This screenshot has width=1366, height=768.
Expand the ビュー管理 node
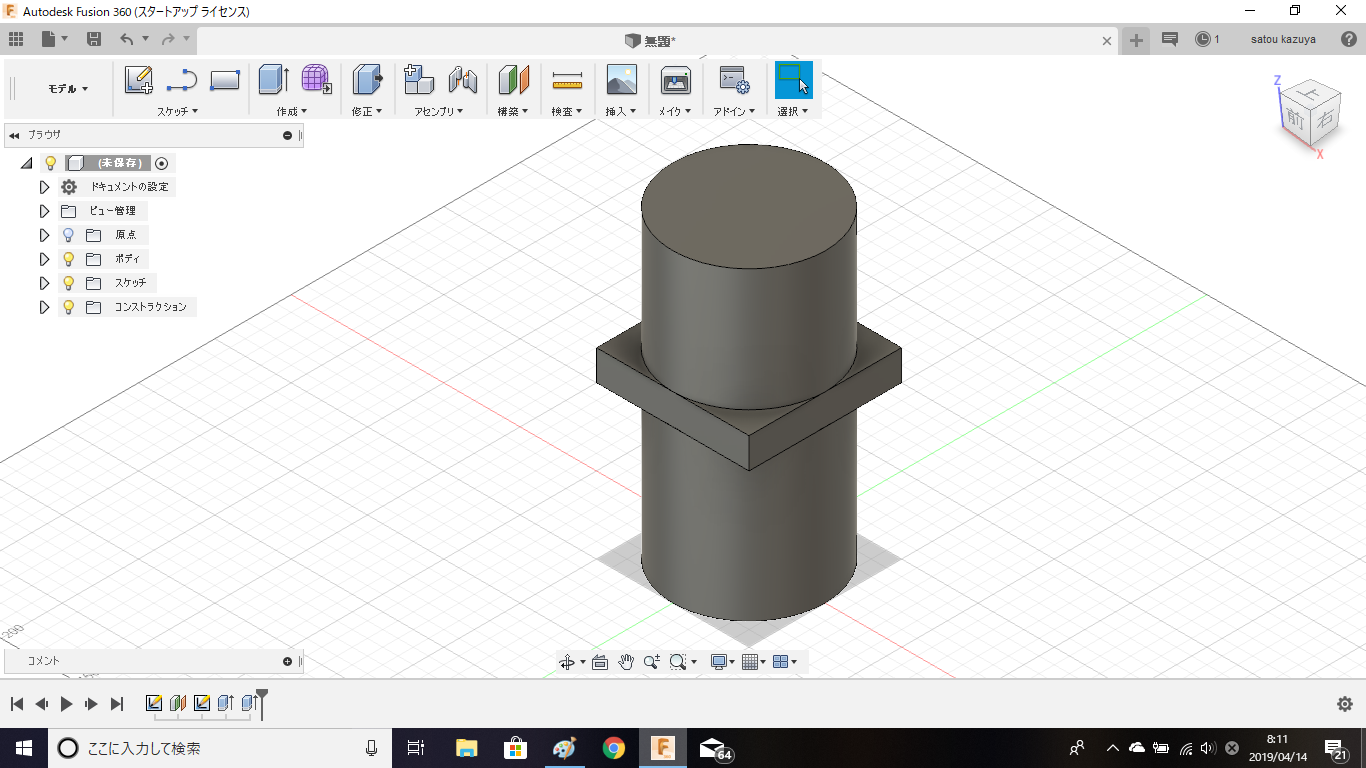(x=44, y=211)
